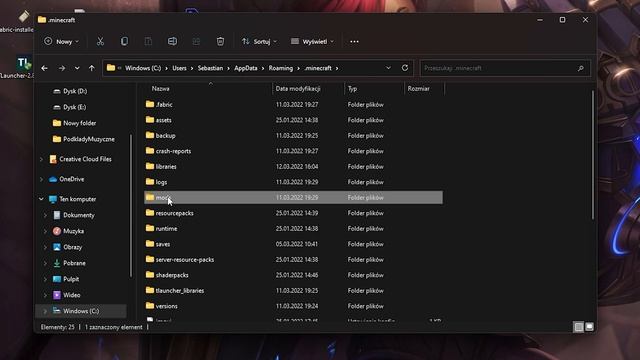Click the Paste icon in toolbar
Screen dimensions: 640x360
point(148,41)
